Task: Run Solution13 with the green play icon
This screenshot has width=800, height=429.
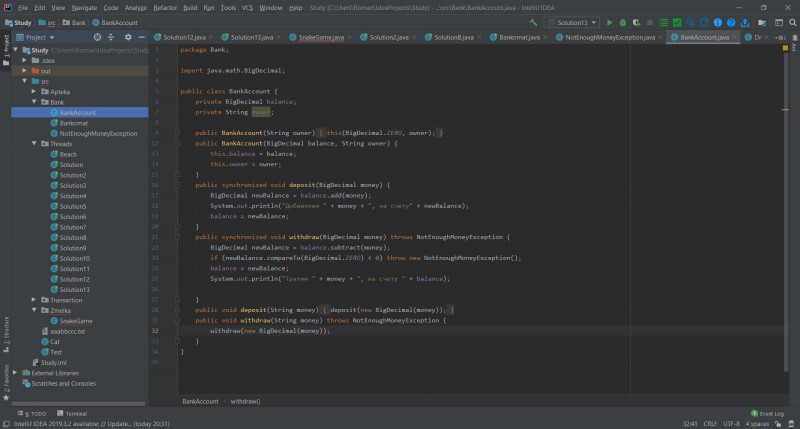Action: point(609,22)
